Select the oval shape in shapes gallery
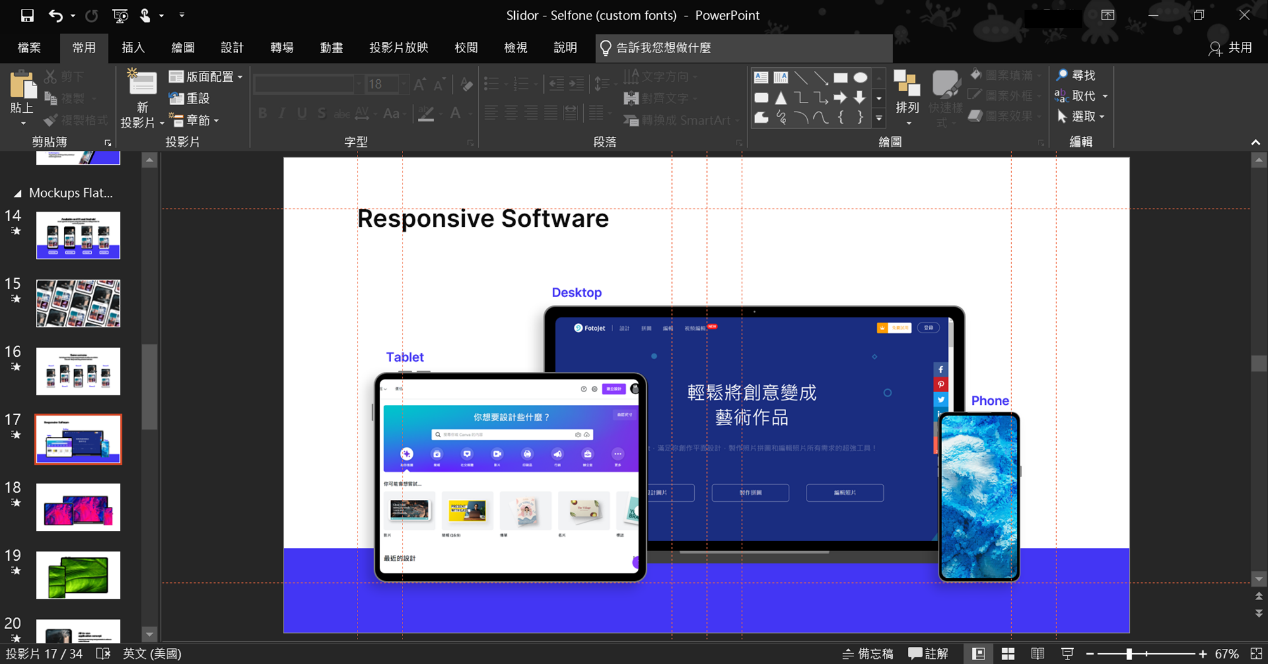Viewport: 1268px width, 664px height. (x=860, y=78)
